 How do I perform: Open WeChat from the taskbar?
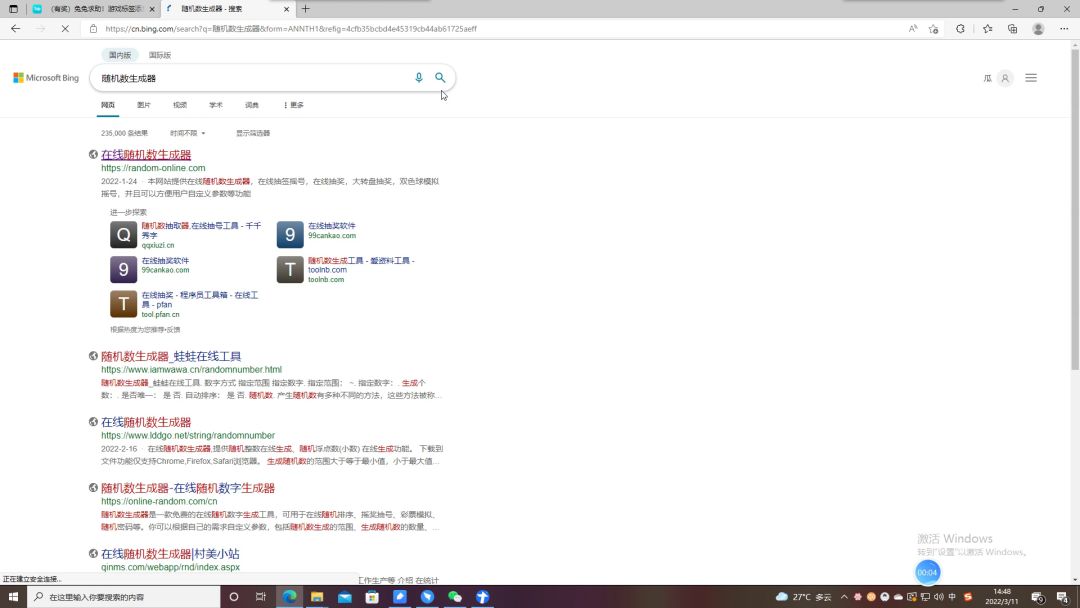click(455, 597)
